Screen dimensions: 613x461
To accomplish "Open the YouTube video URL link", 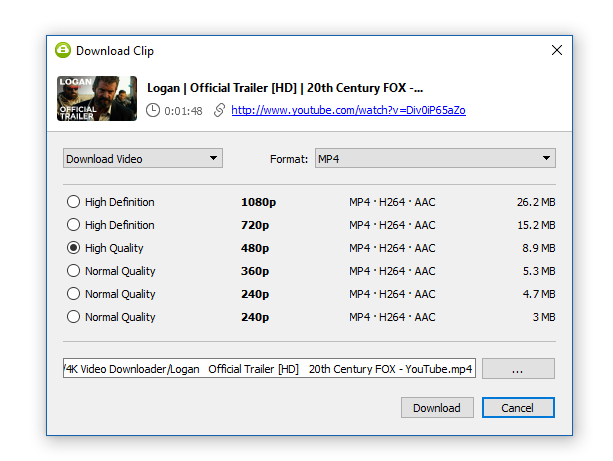I will [x=348, y=110].
